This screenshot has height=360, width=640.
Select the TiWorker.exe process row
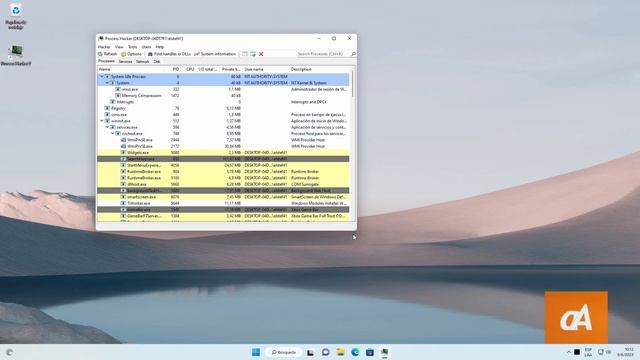pyautogui.click(x=223, y=203)
